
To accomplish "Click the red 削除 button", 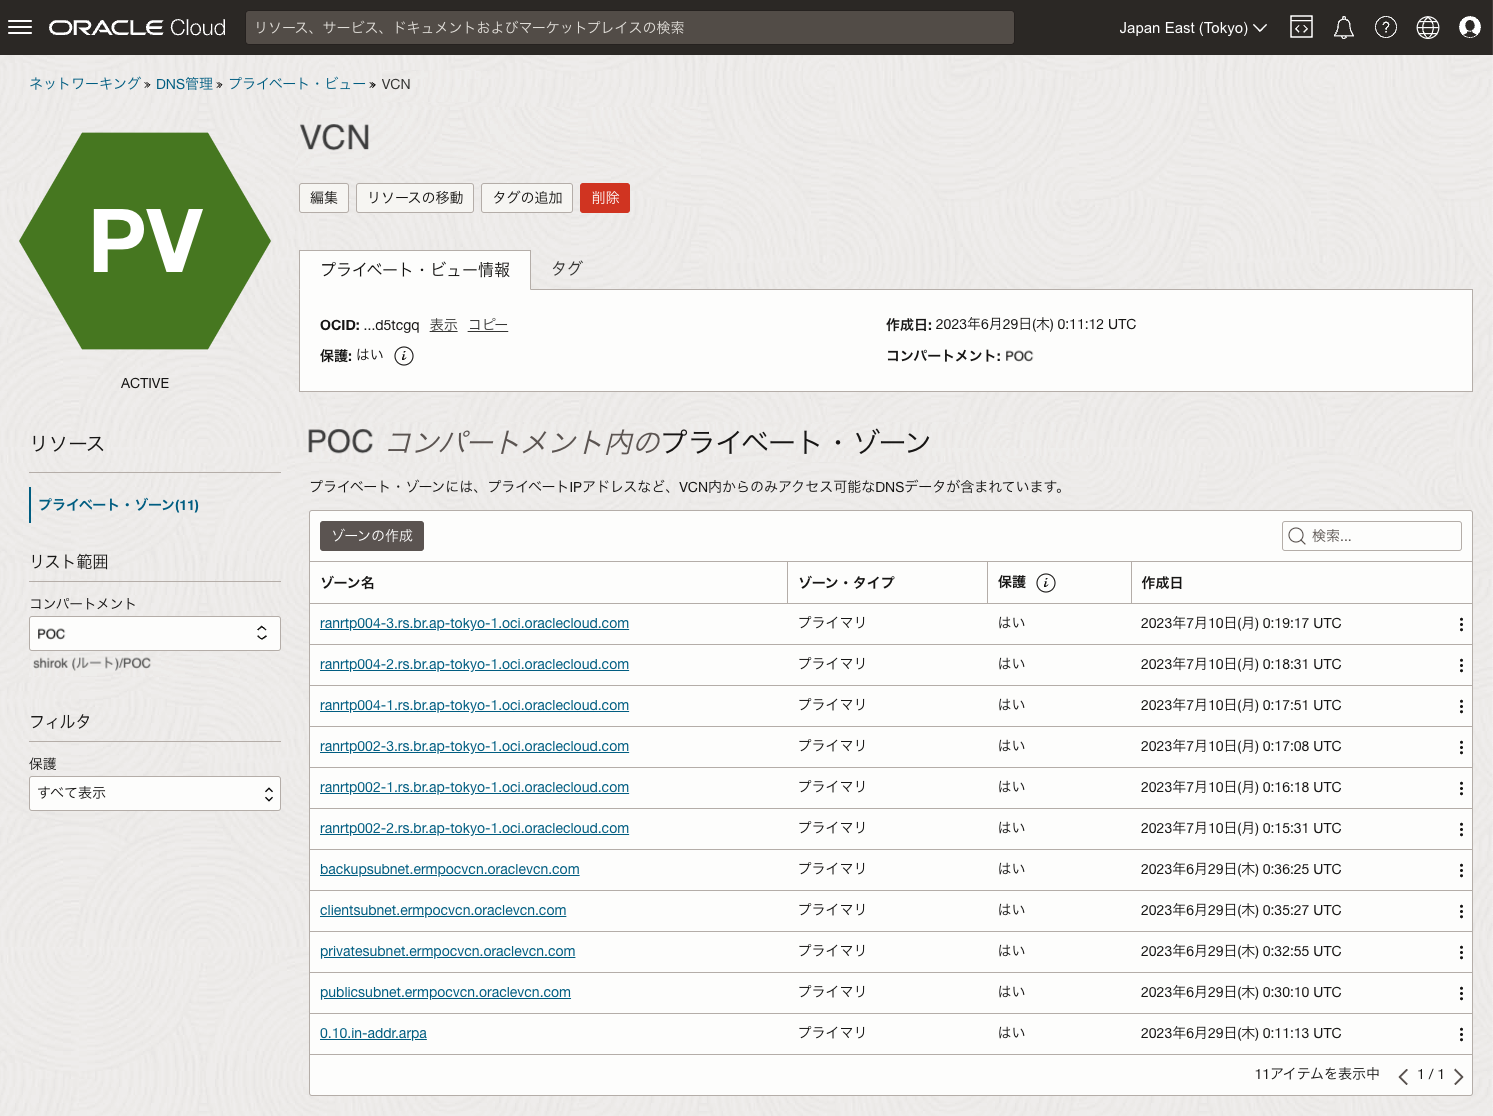I will coord(605,198).
